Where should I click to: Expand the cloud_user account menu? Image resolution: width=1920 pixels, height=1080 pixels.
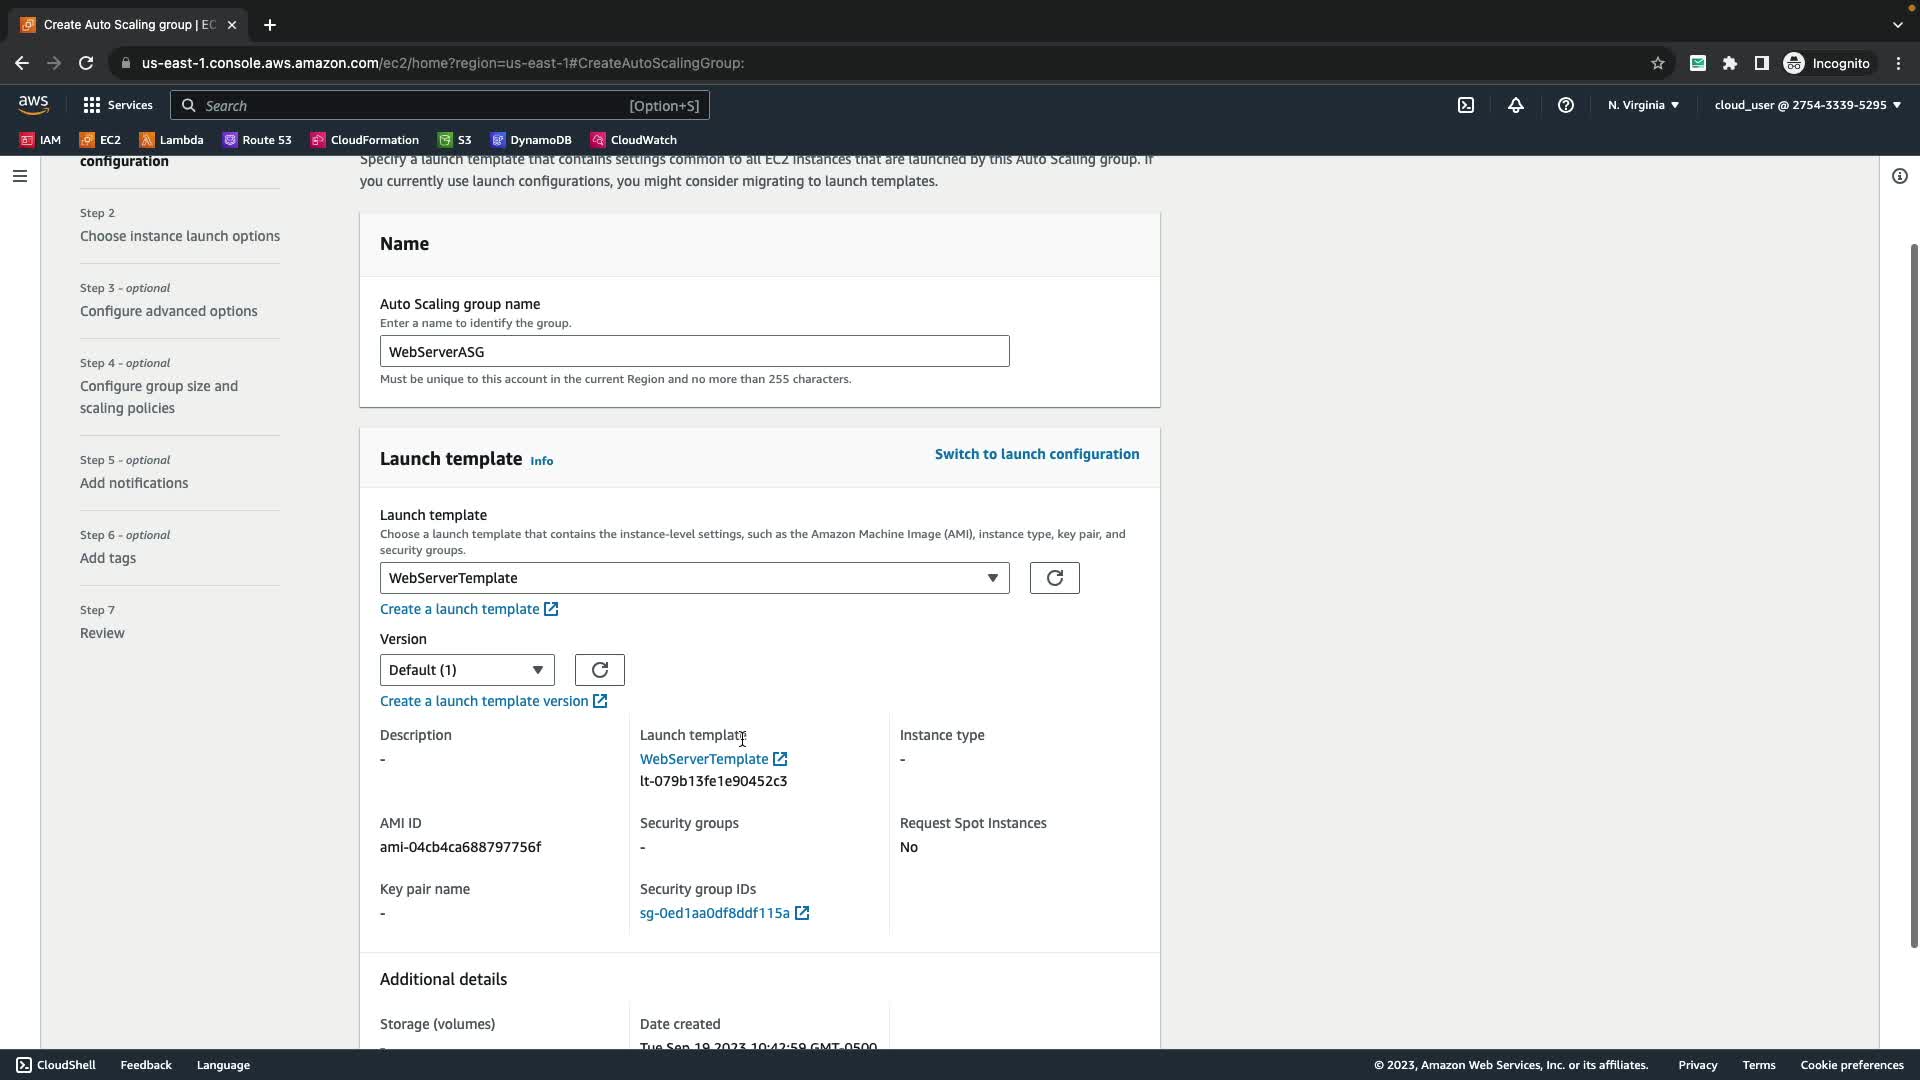pyautogui.click(x=1807, y=105)
